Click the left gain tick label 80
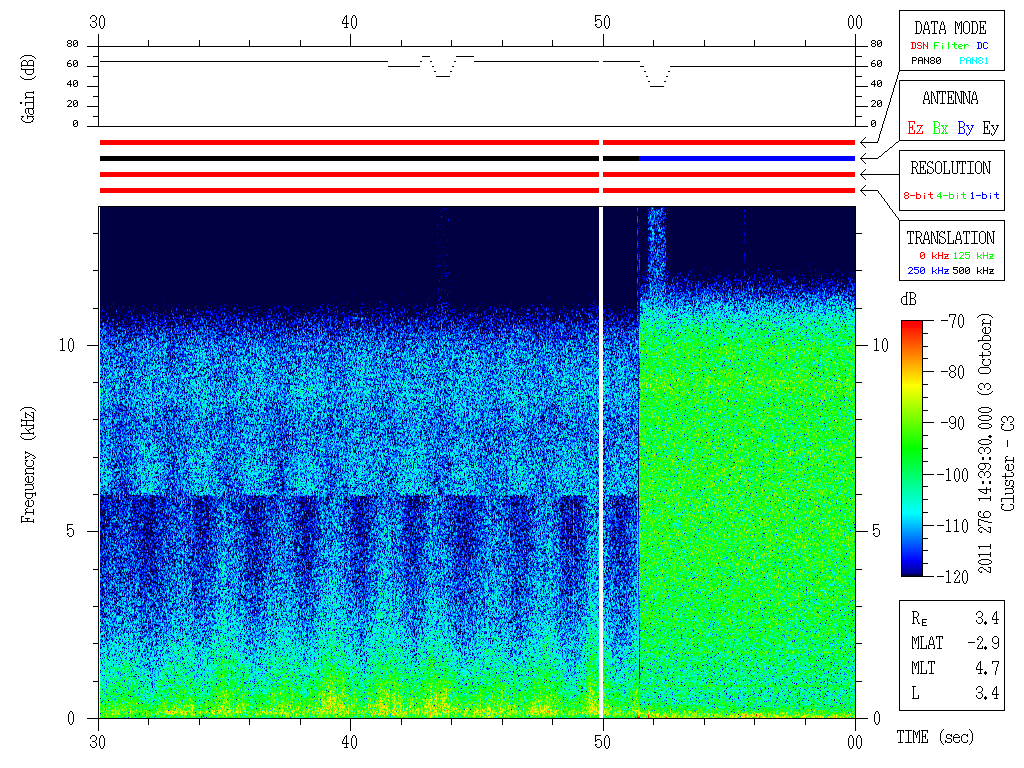Image resolution: width=1024 pixels, height=768 pixels. click(72, 44)
